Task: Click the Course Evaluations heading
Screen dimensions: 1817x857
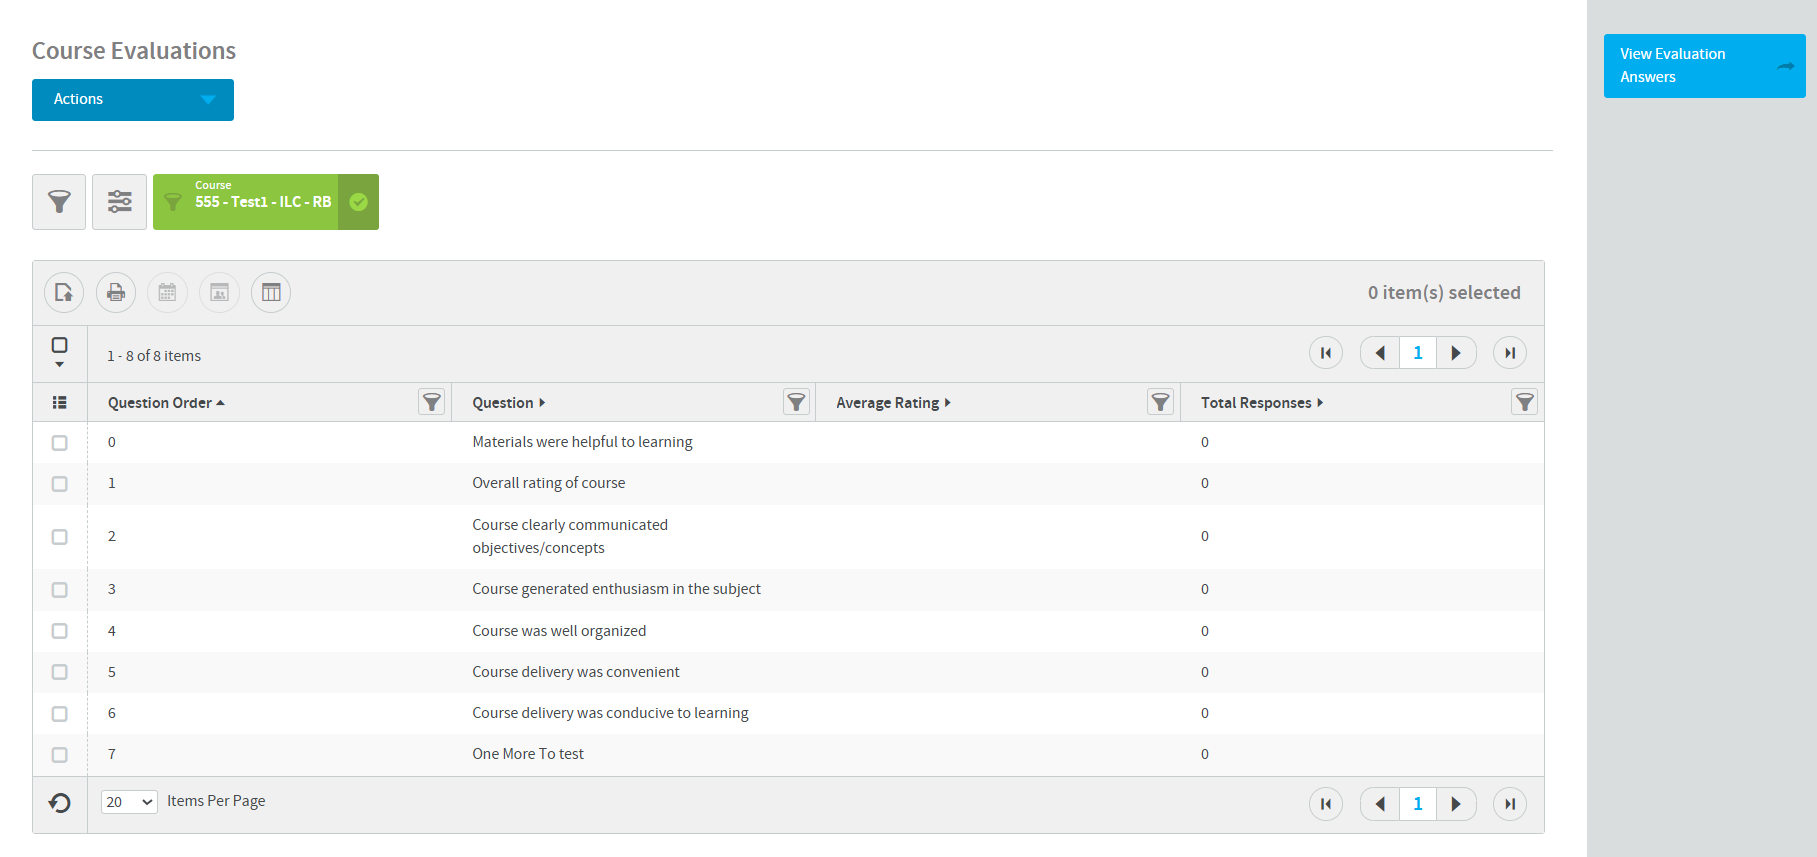Action: pyautogui.click(x=134, y=51)
